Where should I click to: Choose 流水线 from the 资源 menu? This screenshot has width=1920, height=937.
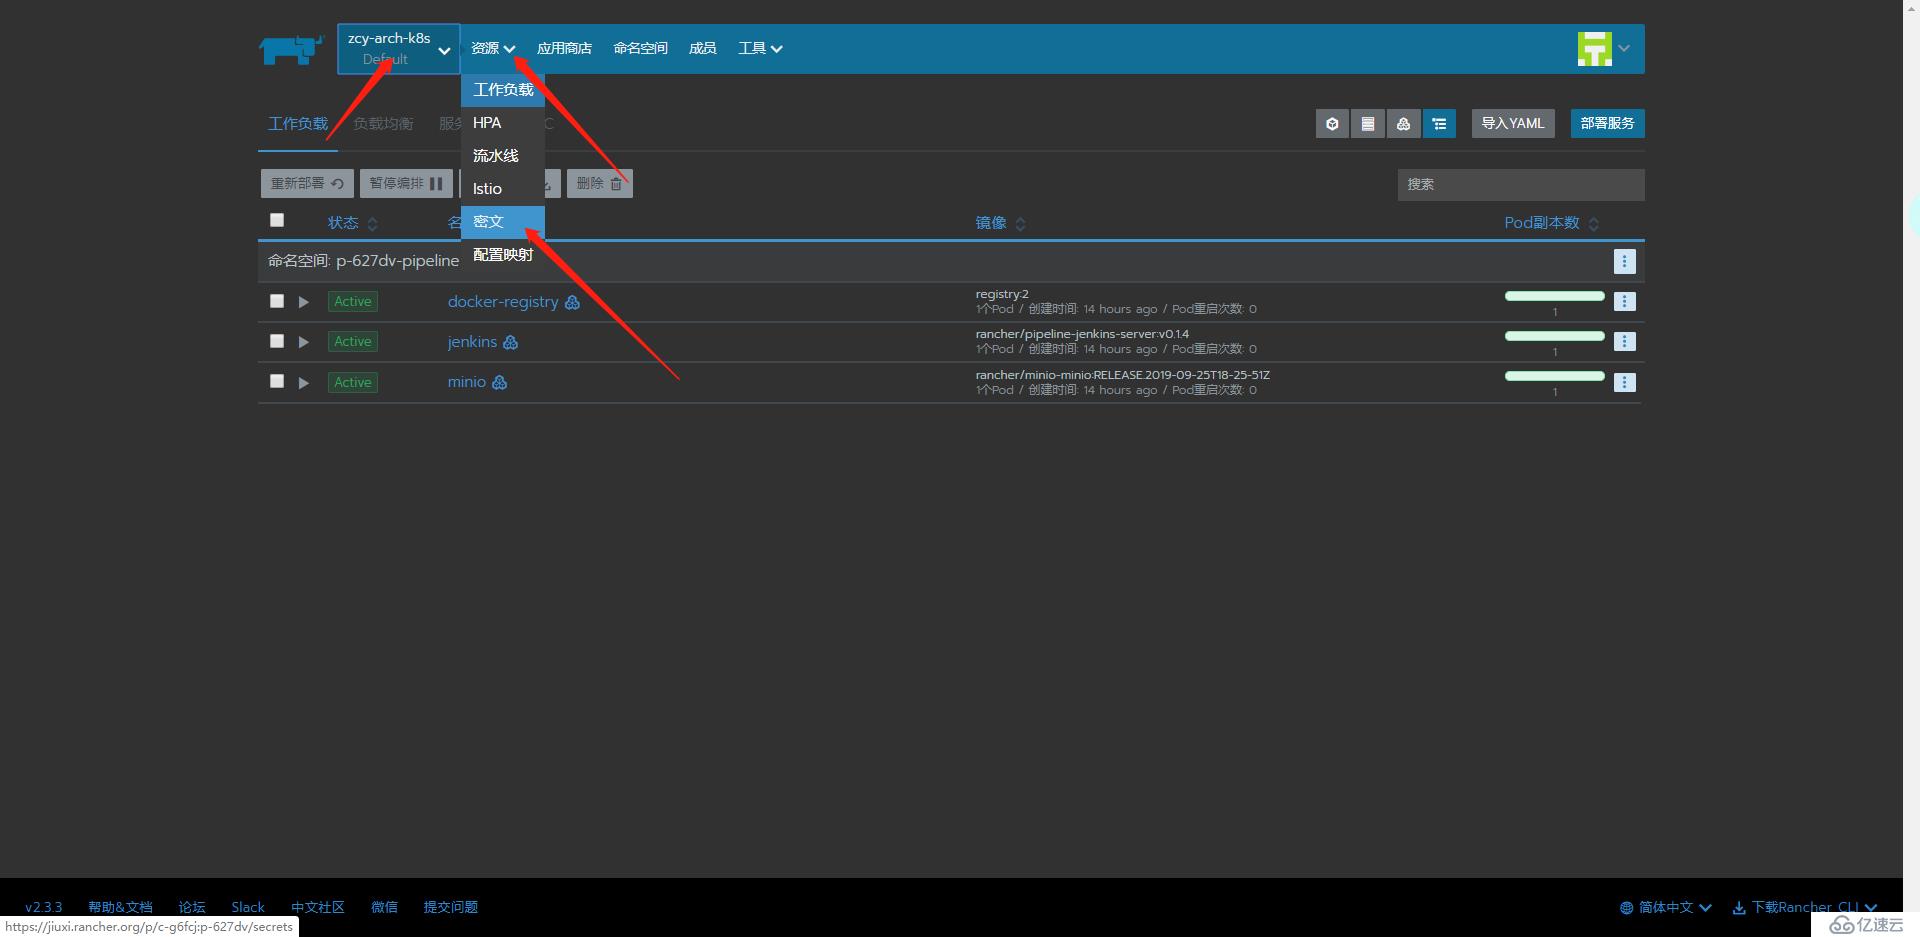[503, 156]
